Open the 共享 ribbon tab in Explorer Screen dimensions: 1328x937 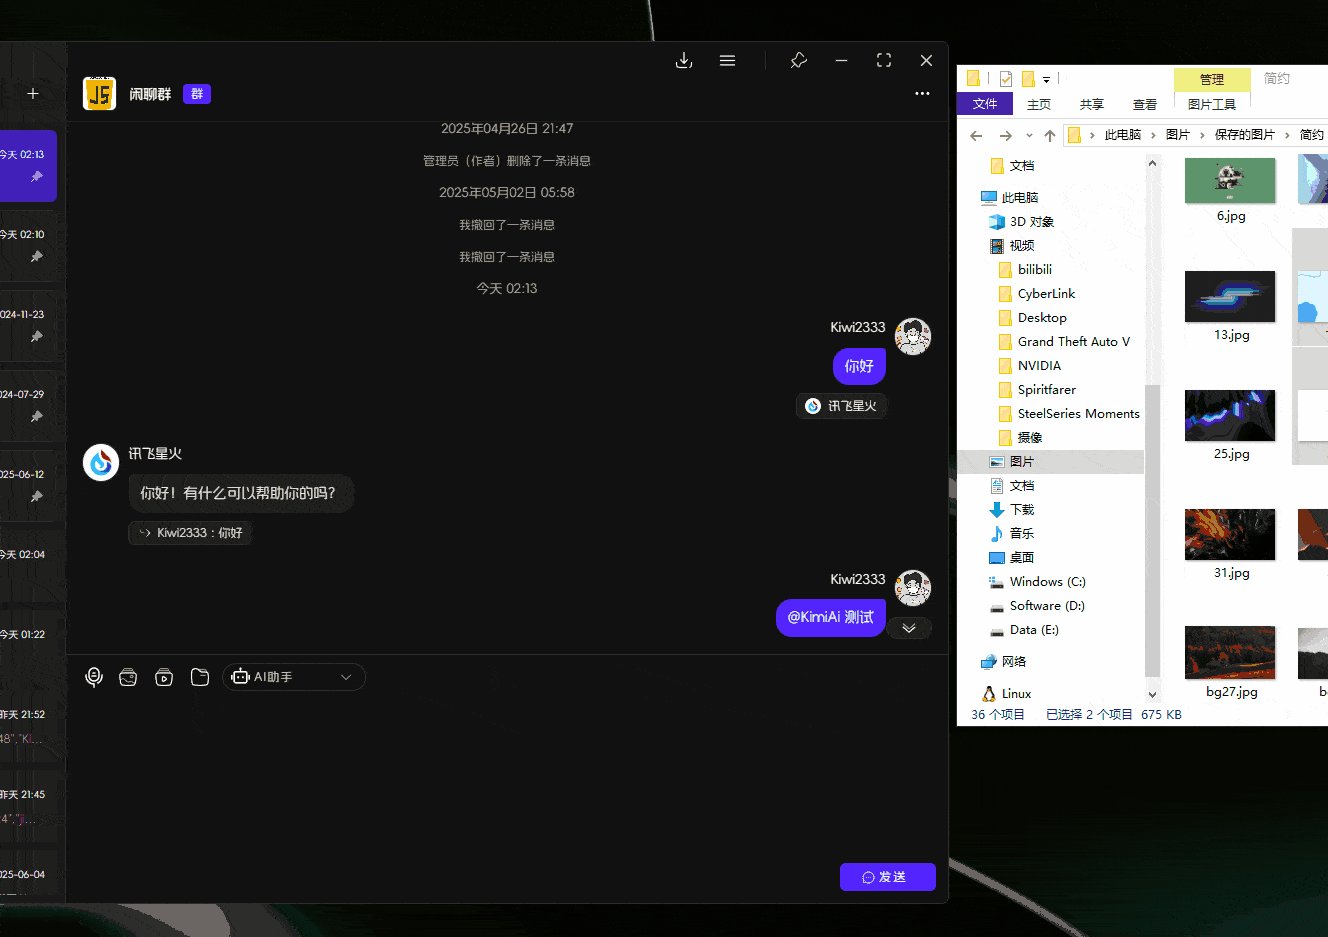[x=1092, y=104]
